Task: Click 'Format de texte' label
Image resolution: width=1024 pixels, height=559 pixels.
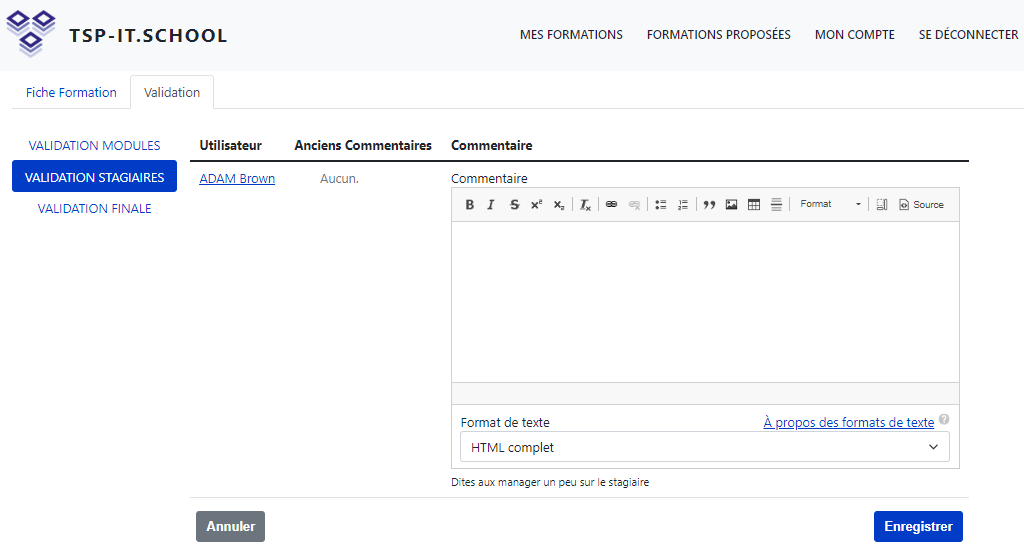Action: [505, 423]
